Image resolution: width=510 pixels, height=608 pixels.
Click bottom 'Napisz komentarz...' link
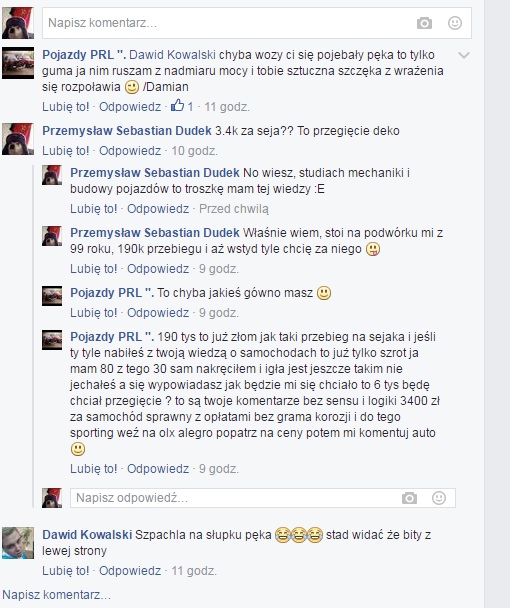57,594
